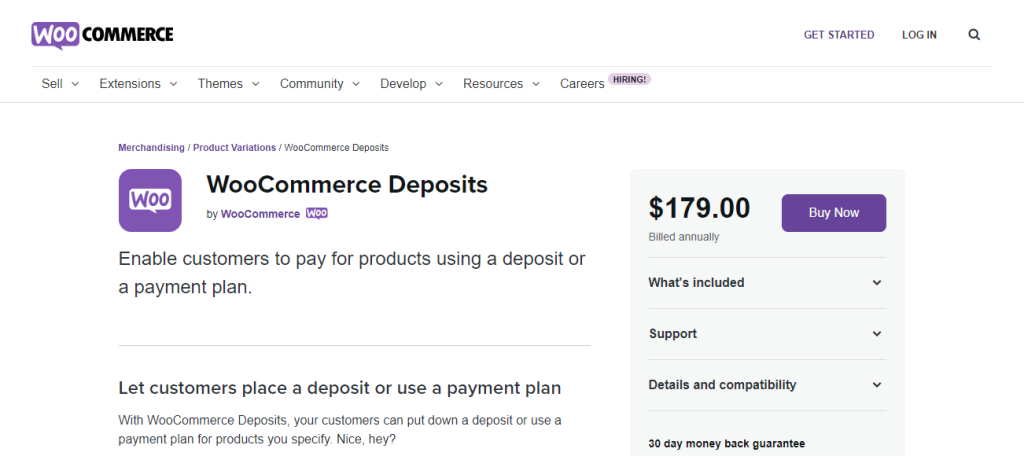Click the purple Woo product icon
This screenshot has width=1024, height=456.
[150, 200]
